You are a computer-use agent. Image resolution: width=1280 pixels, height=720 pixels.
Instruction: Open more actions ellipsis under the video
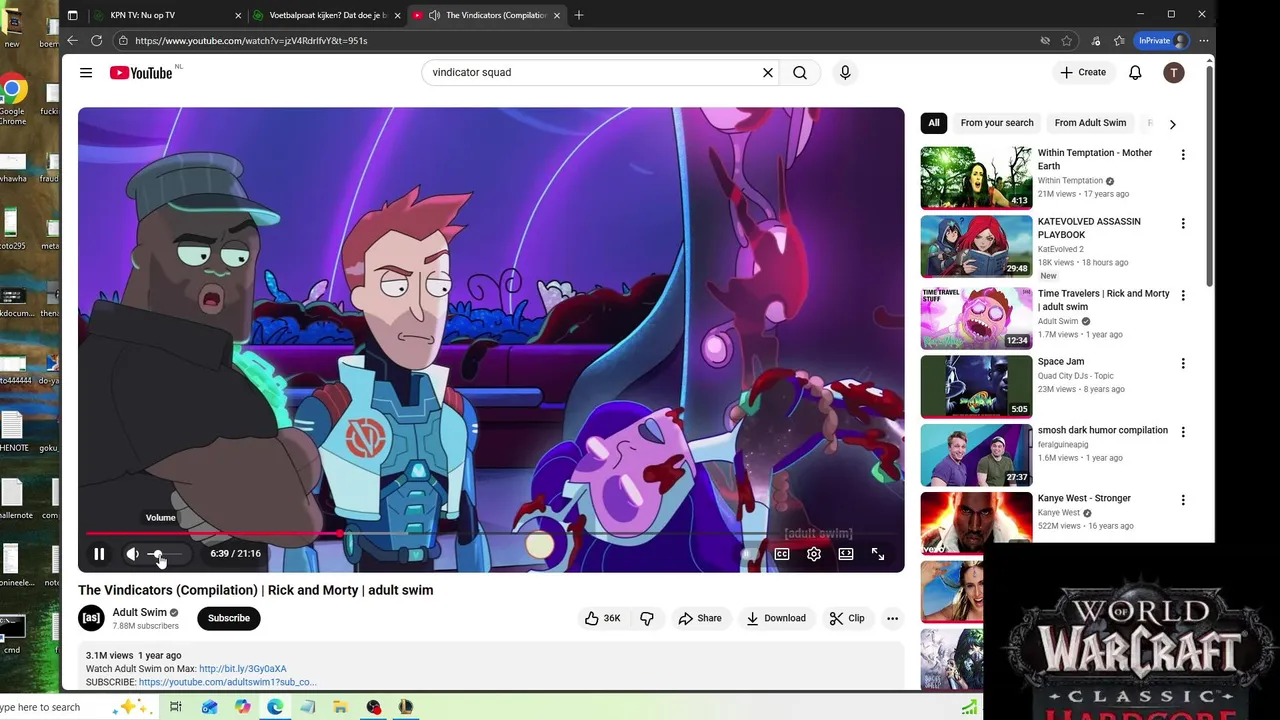click(x=892, y=618)
